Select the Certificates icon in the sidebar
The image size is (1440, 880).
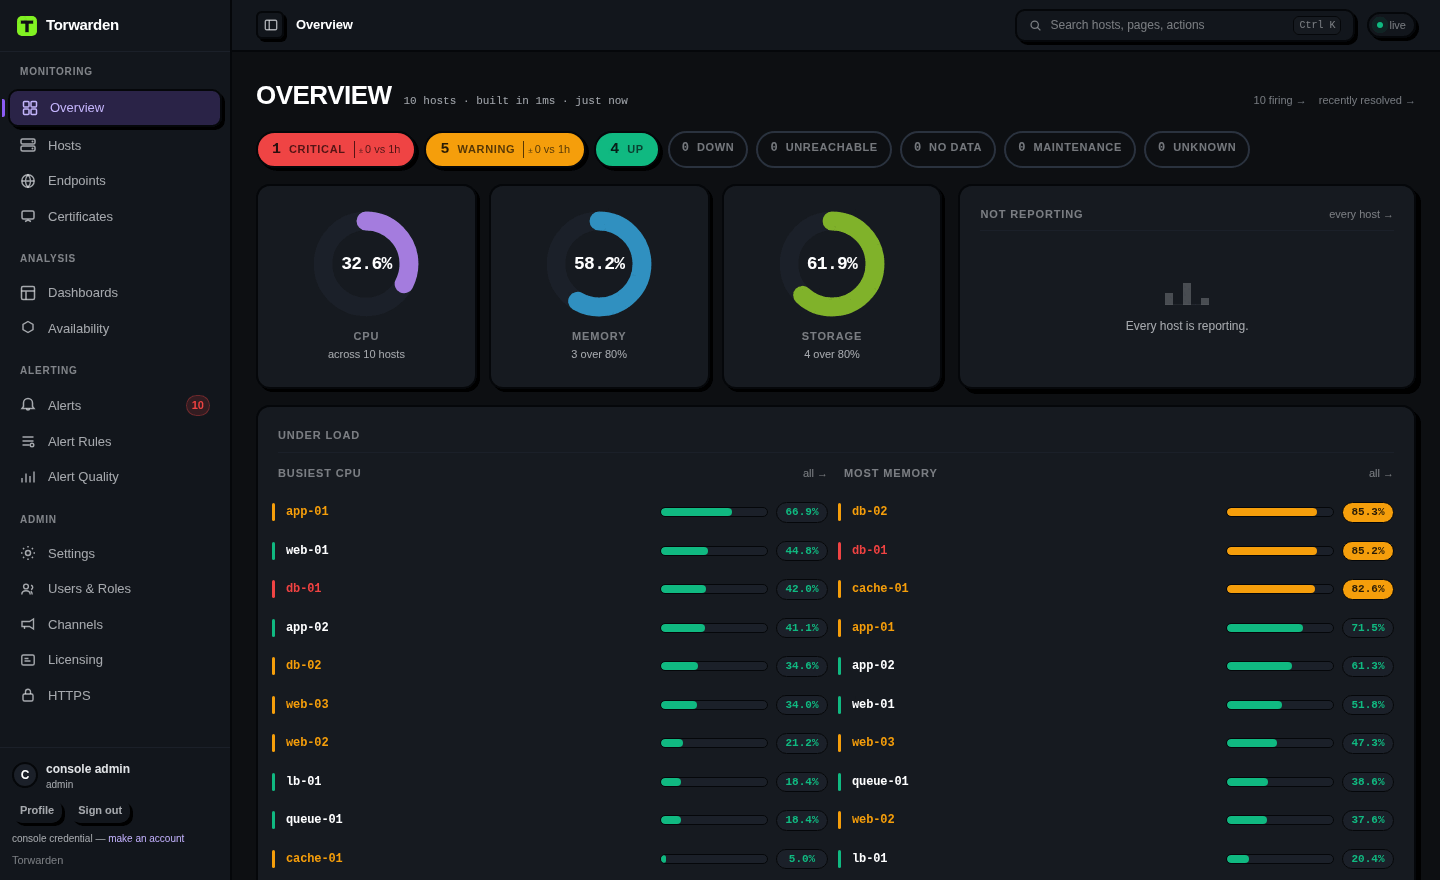[x=28, y=216]
